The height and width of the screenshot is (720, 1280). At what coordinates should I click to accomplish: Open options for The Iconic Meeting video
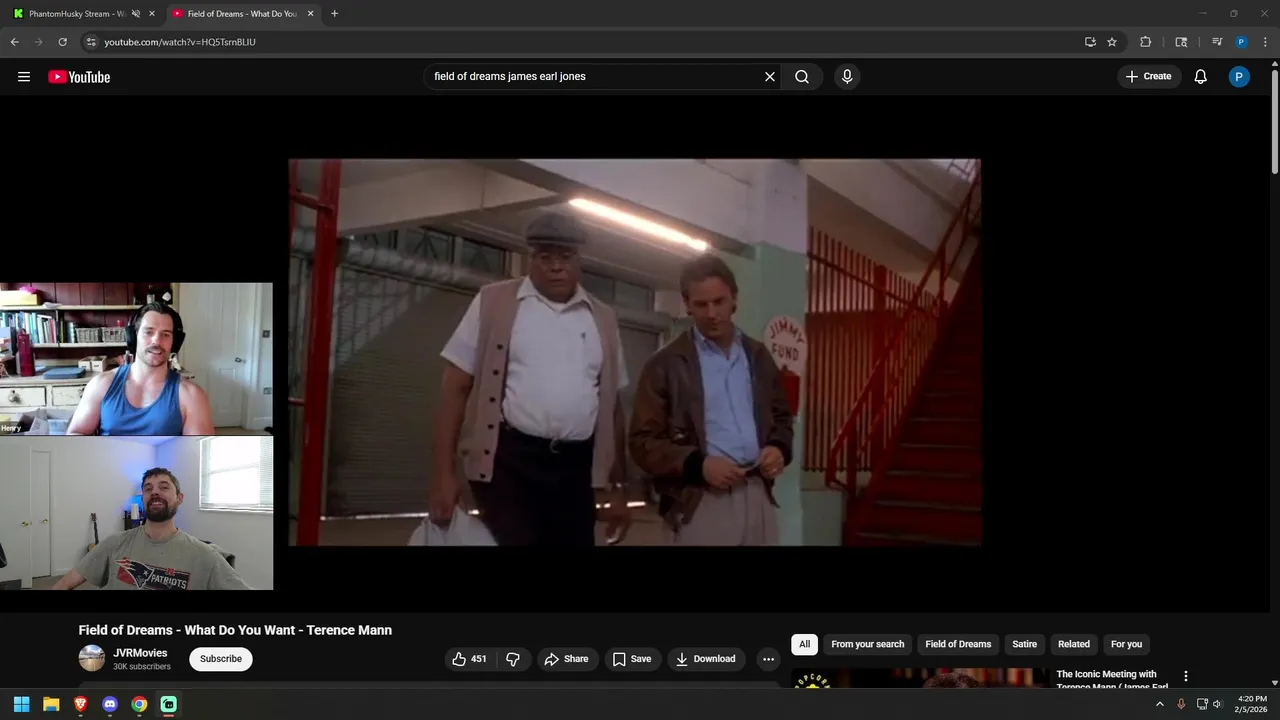[1186, 676]
